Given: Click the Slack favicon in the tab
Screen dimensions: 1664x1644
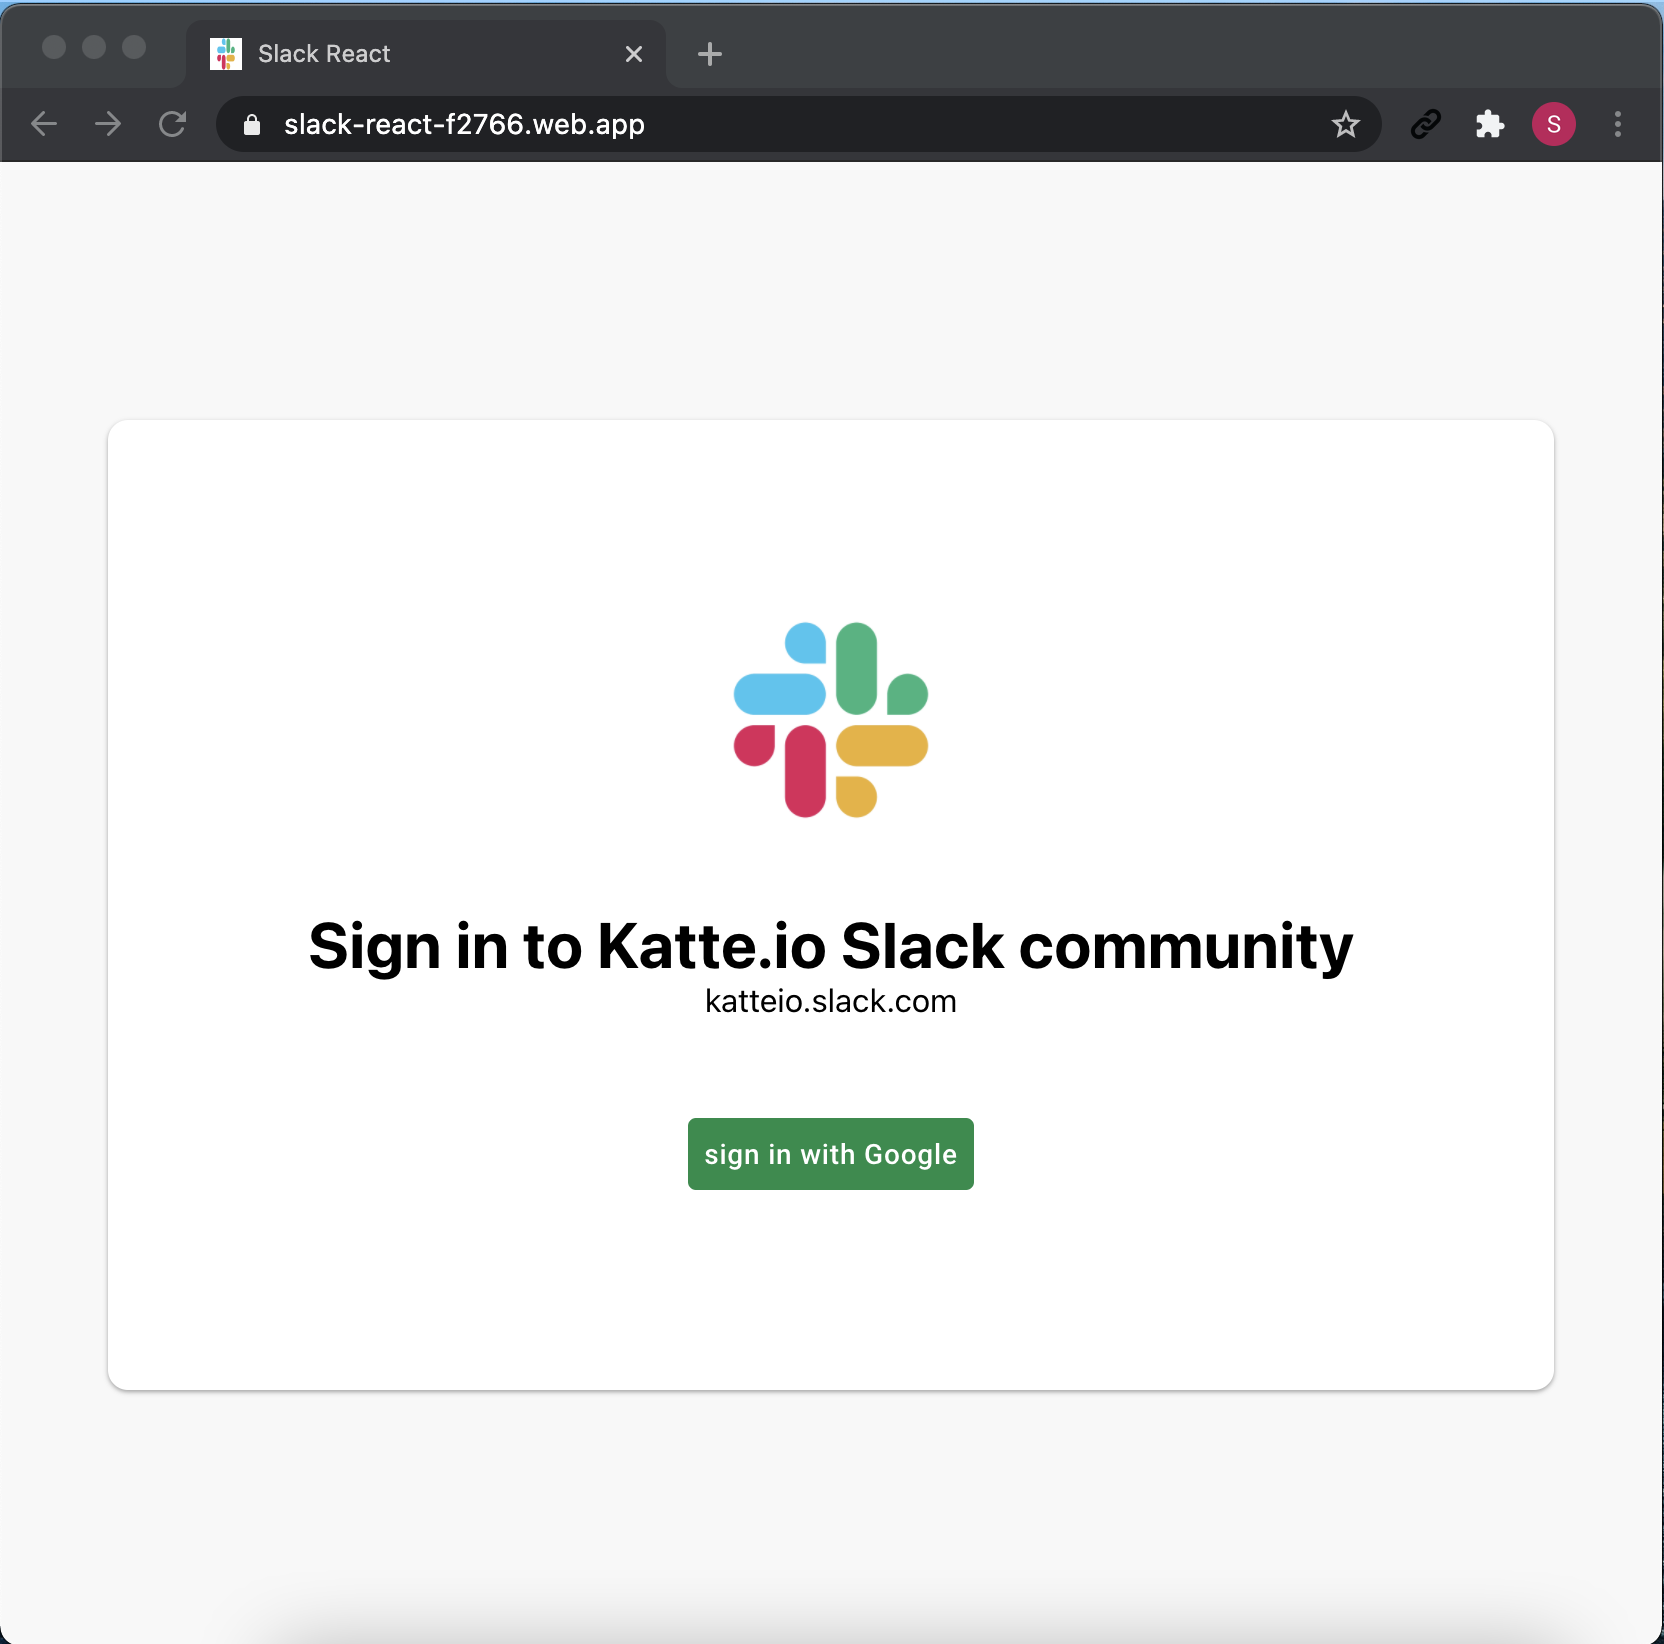Looking at the screenshot, I should point(226,54).
